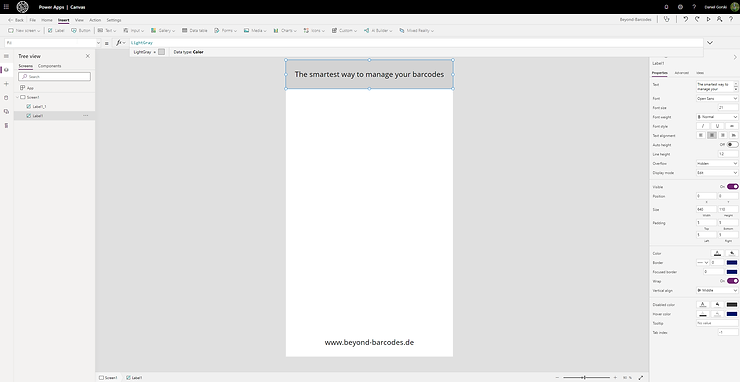Apply italic font style

703,126
